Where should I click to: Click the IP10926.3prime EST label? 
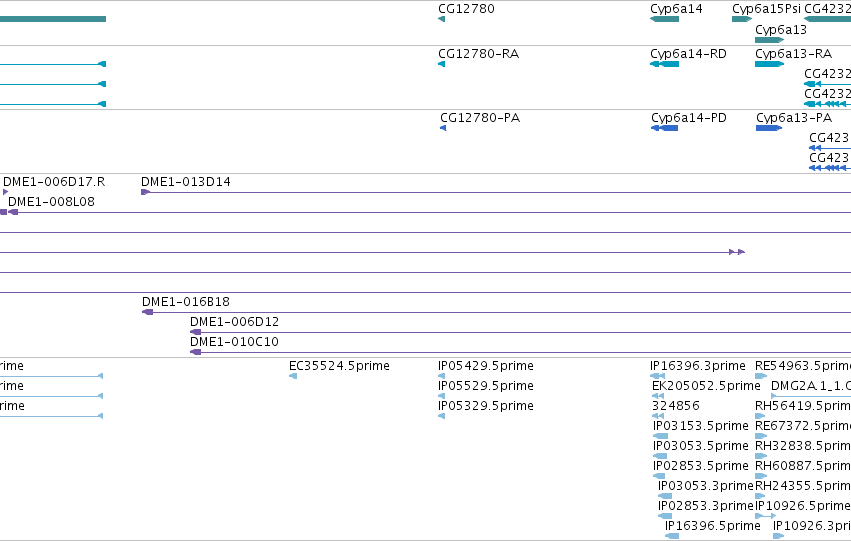812,527
